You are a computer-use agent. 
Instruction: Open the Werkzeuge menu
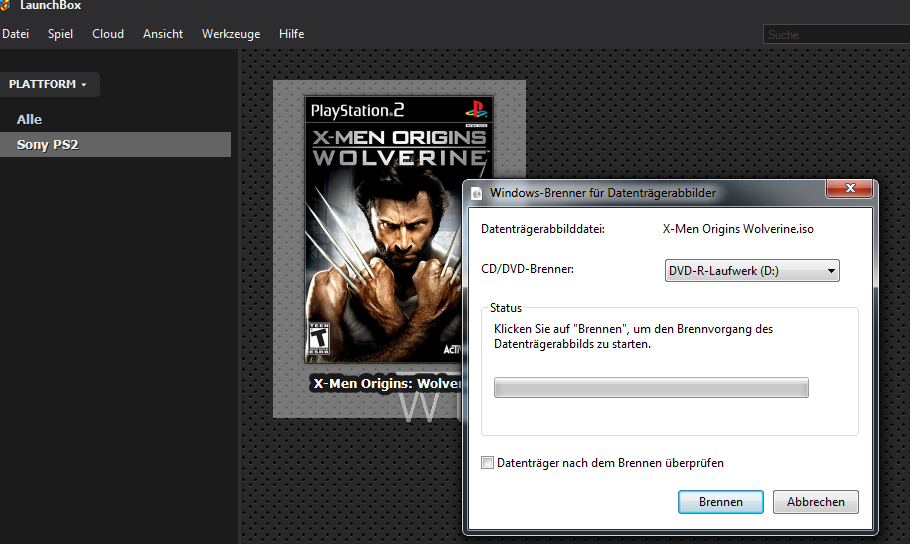coord(231,34)
